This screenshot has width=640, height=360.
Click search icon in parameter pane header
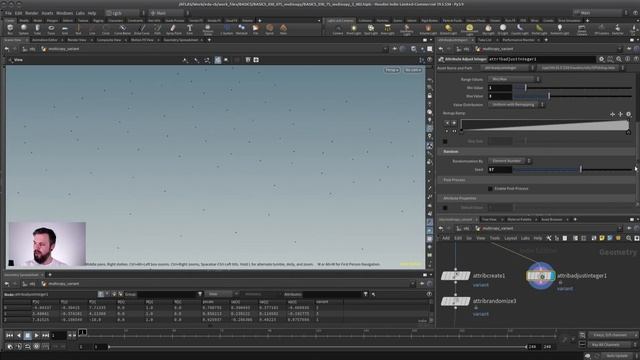click(x=619, y=59)
